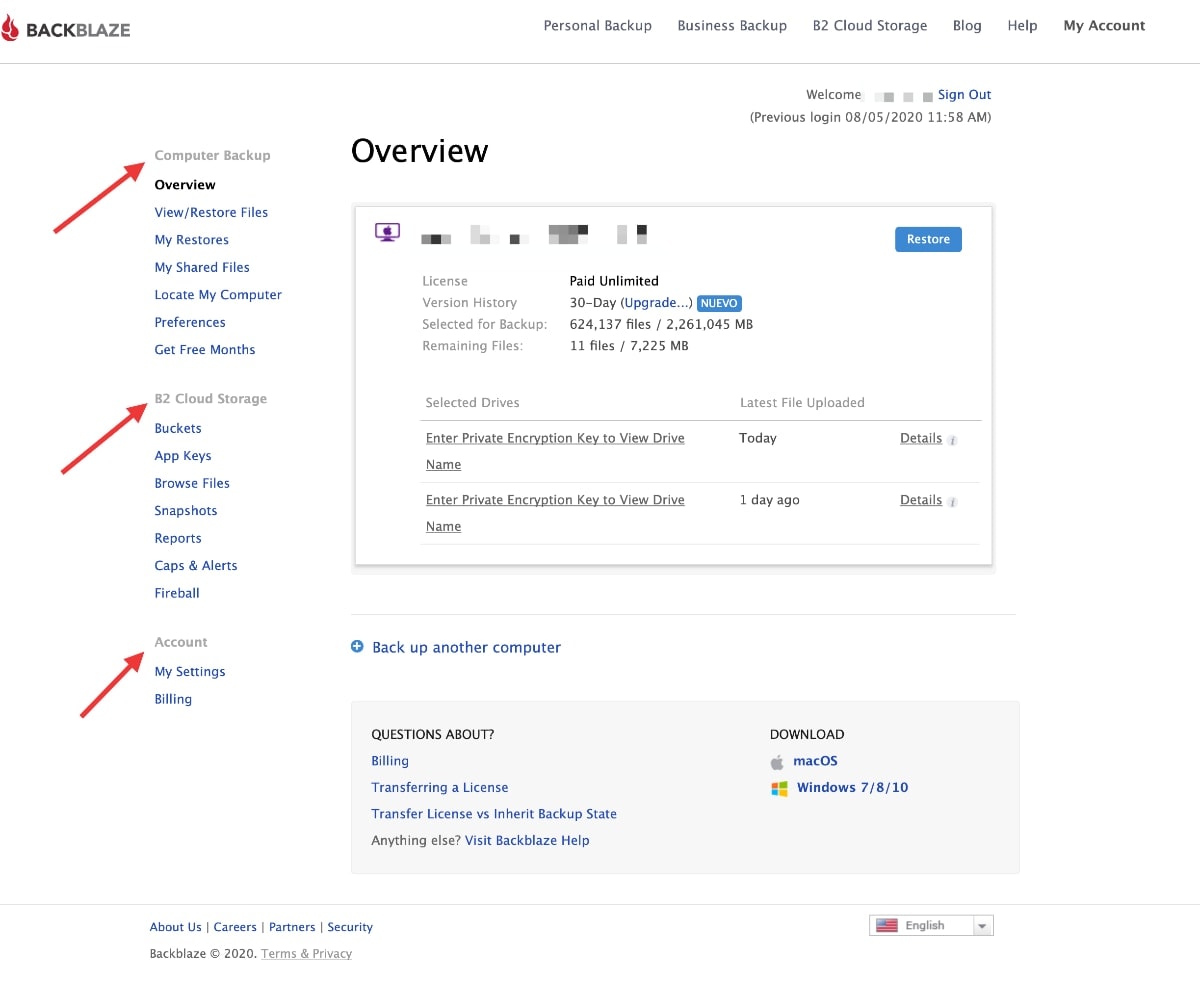Open View/Restore Files in sidebar
Image resolution: width=1200 pixels, height=997 pixels.
(x=211, y=212)
